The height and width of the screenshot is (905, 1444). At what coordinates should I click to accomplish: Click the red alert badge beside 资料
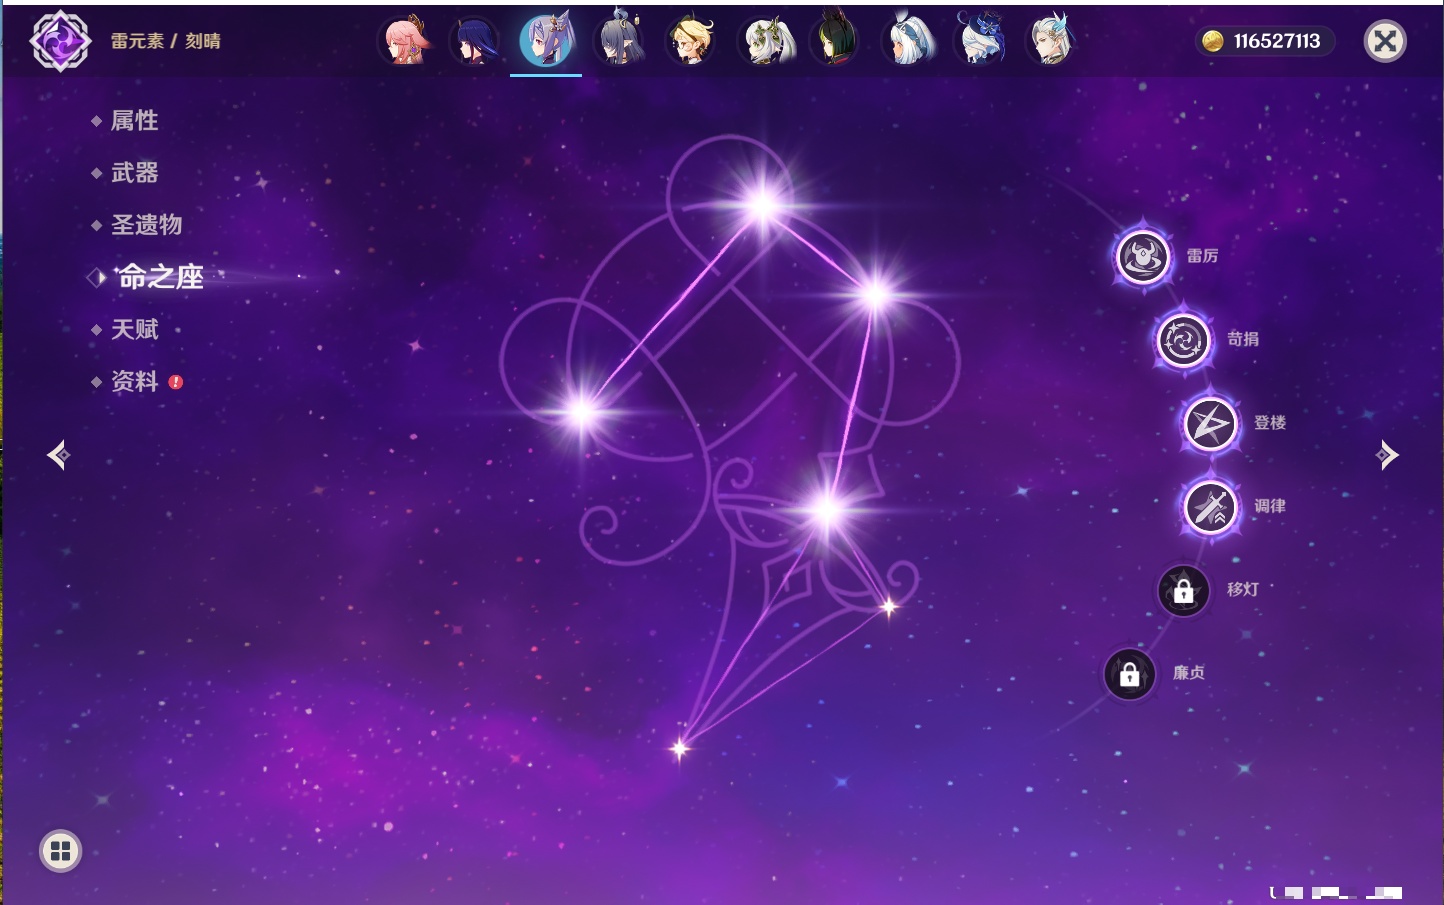pos(176,381)
